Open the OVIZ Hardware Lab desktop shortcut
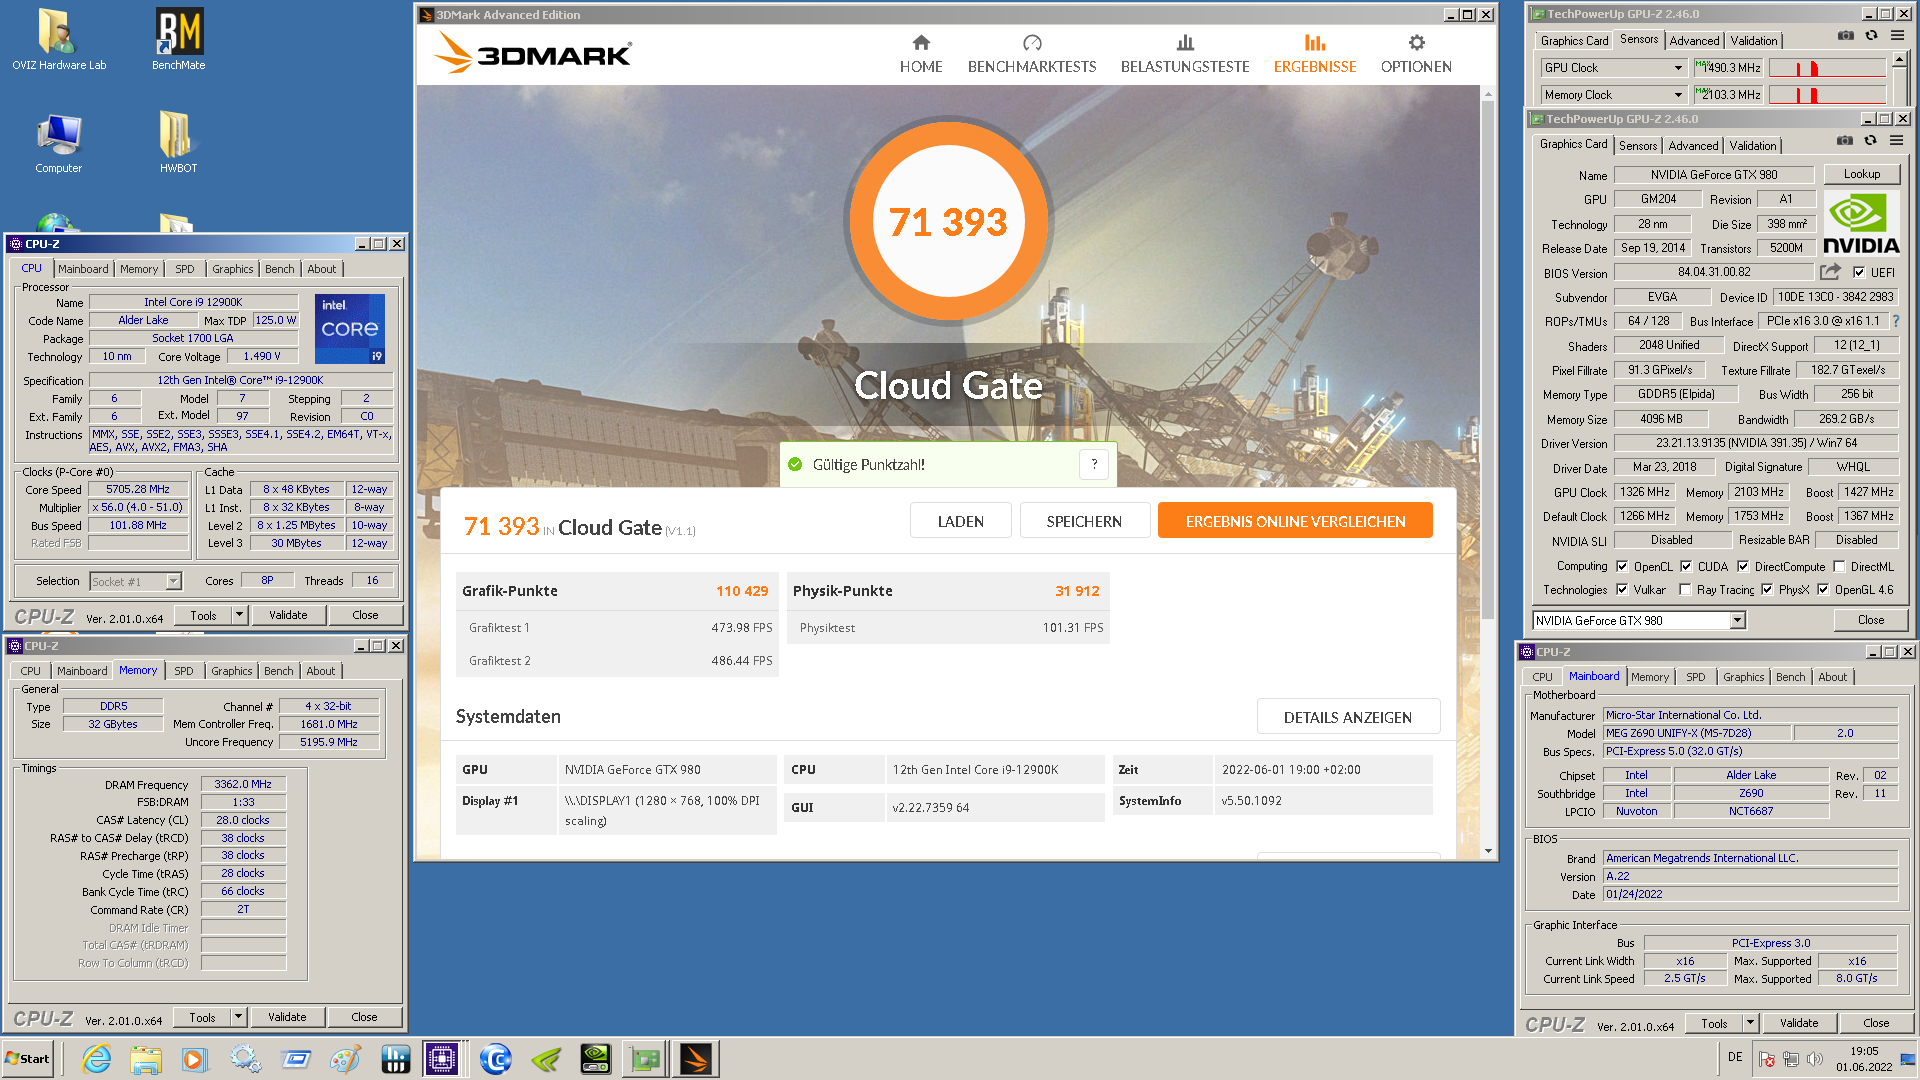The height and width of the screenshot is (1080, 1920). click(58, 40)
